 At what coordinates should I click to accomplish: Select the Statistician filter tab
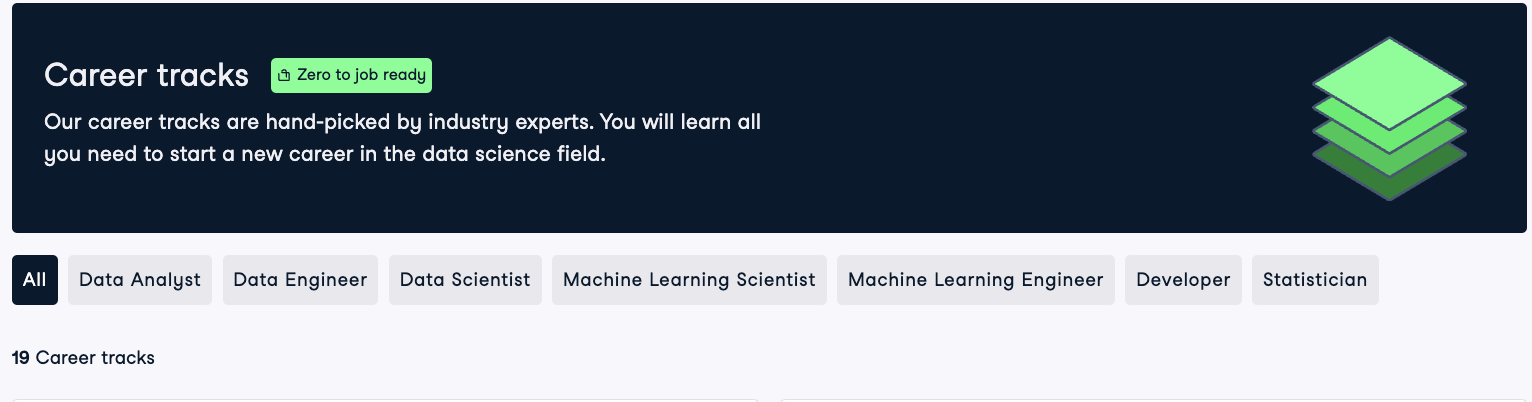(1314, 280)
